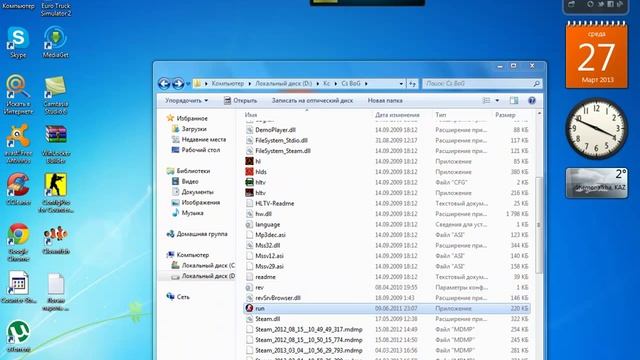Image resolution: width=640 pixels, height=360 pixels.
Task: Click the search magnifier icon in Explorer
Action: point(536,84)
